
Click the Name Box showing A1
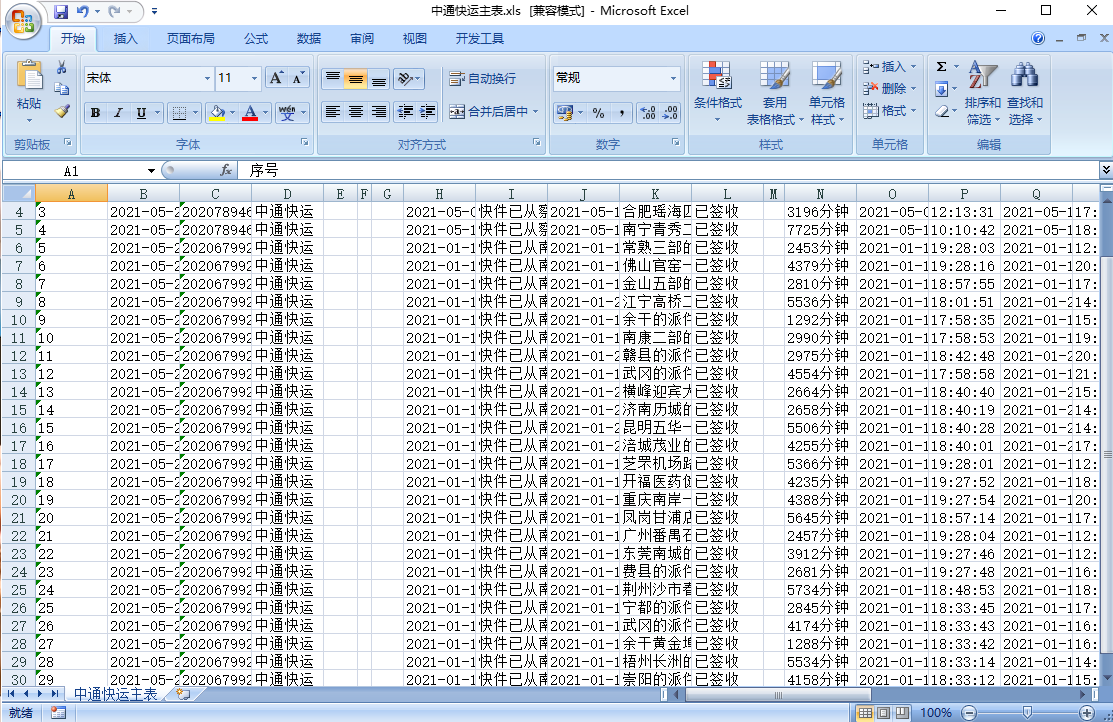(x=74, y=171)
